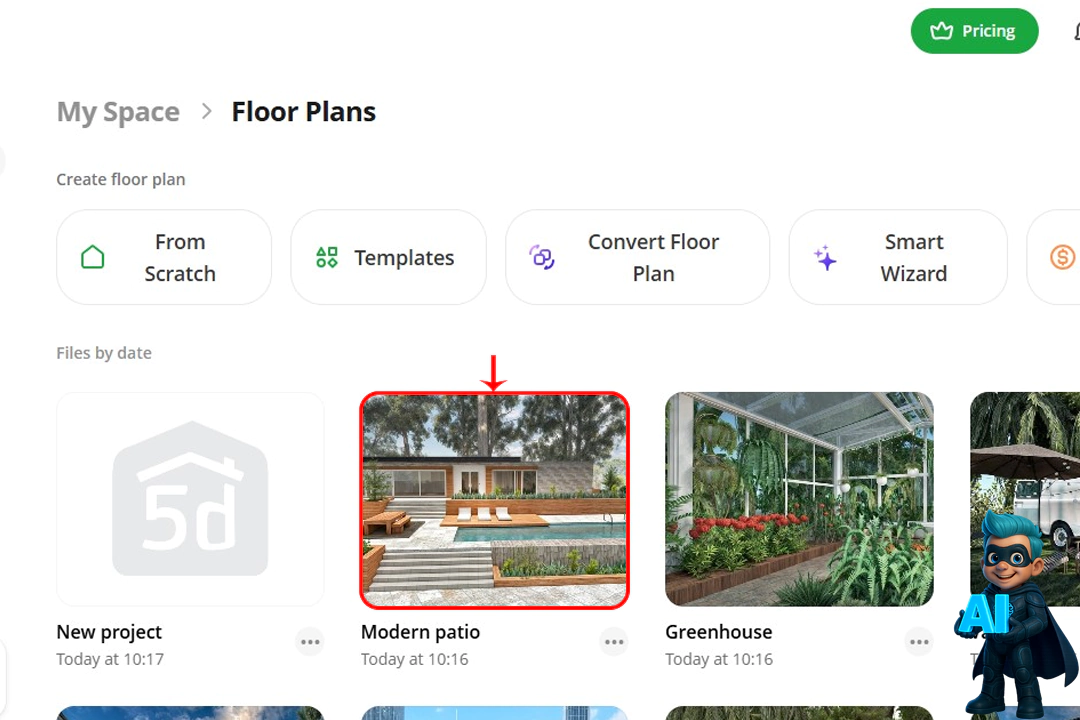Click the Modern patio project title

click(420, 632)
